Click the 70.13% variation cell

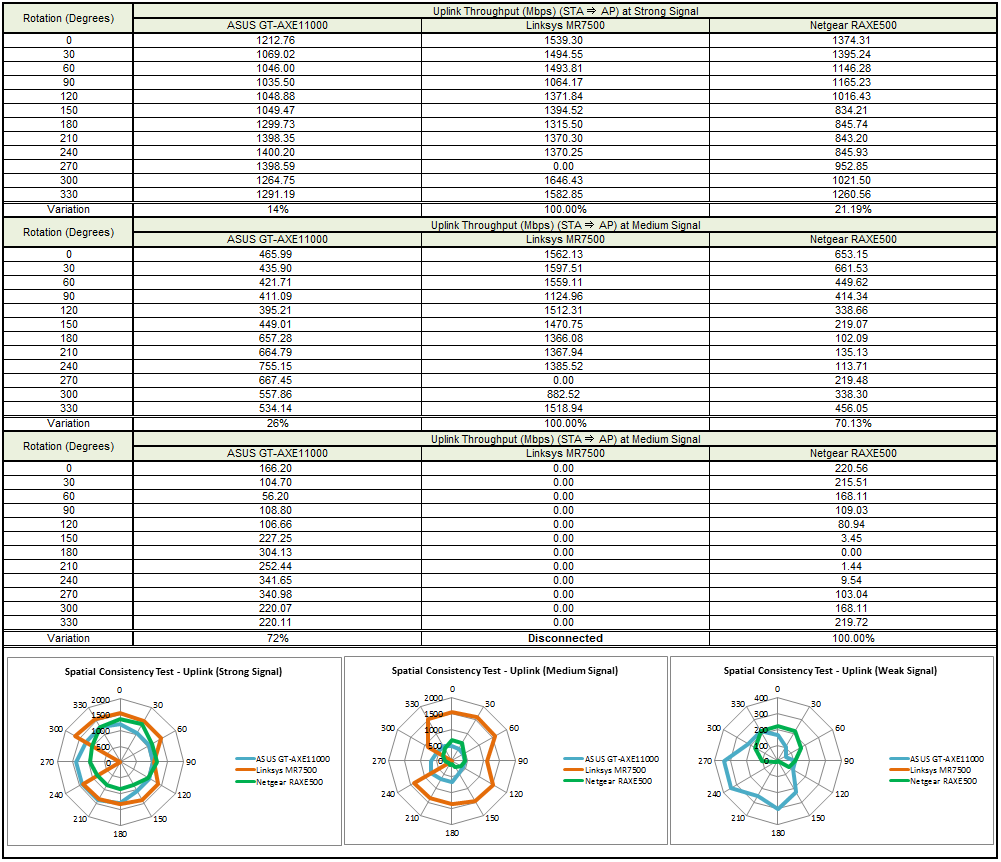pos(853,423)
